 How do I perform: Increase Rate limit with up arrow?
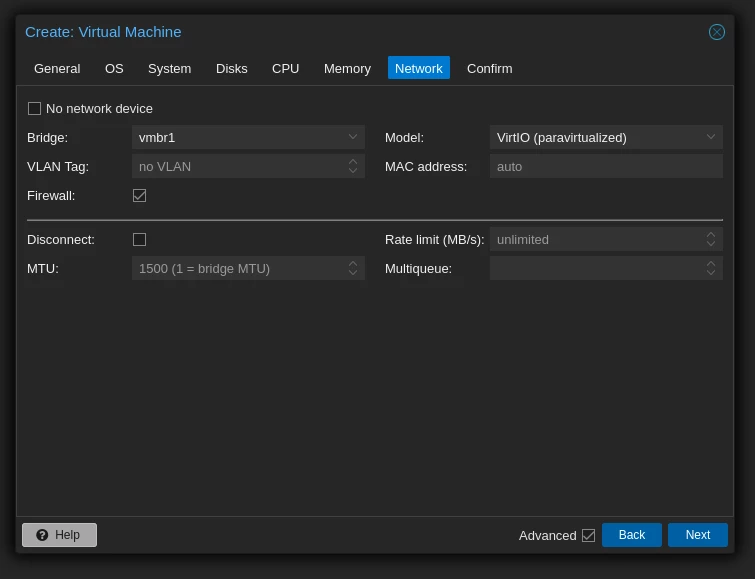711,235
